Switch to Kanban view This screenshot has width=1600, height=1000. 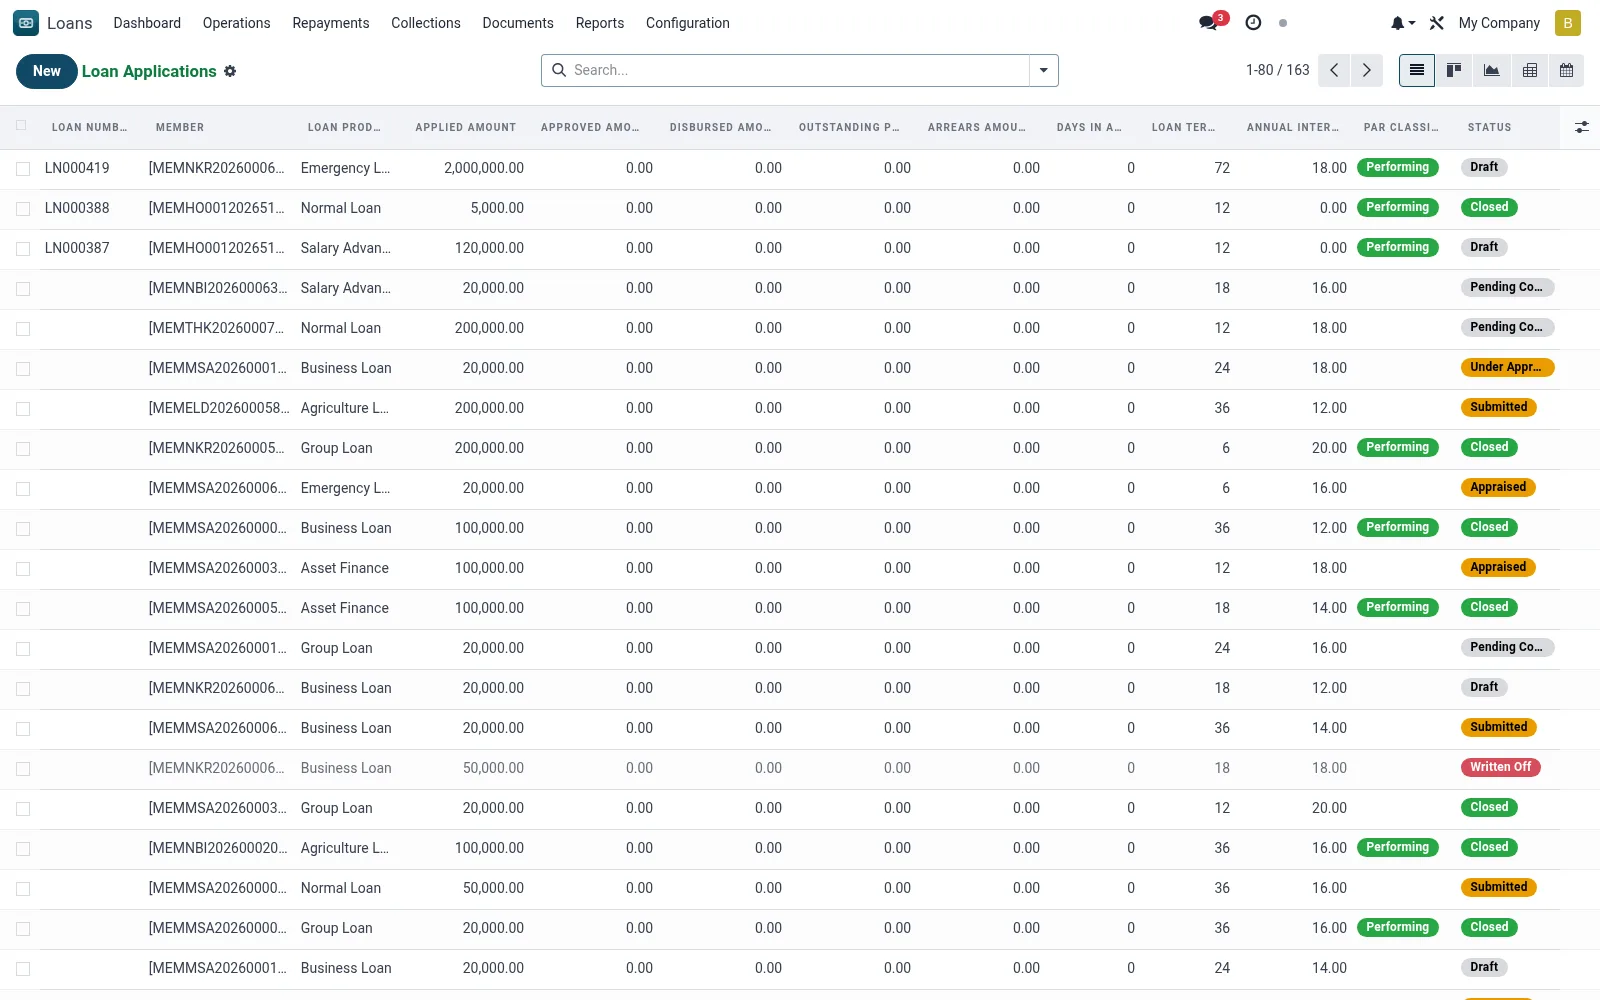tap(1454, 70)
